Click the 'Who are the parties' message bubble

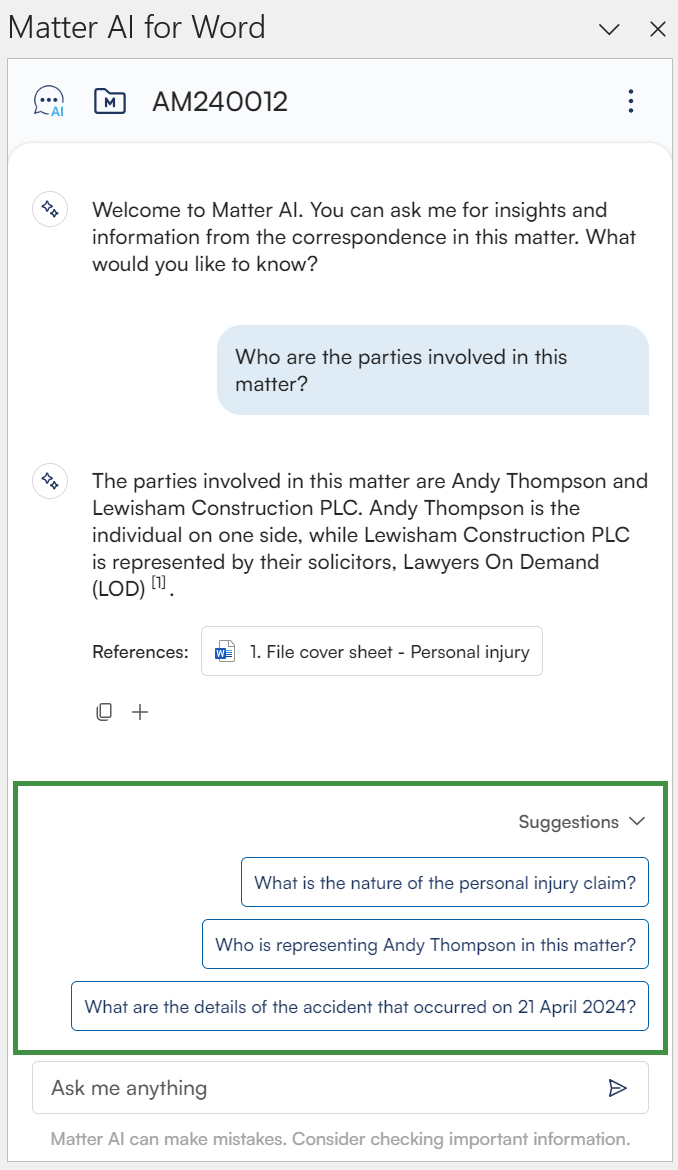(x=433, y=370)
